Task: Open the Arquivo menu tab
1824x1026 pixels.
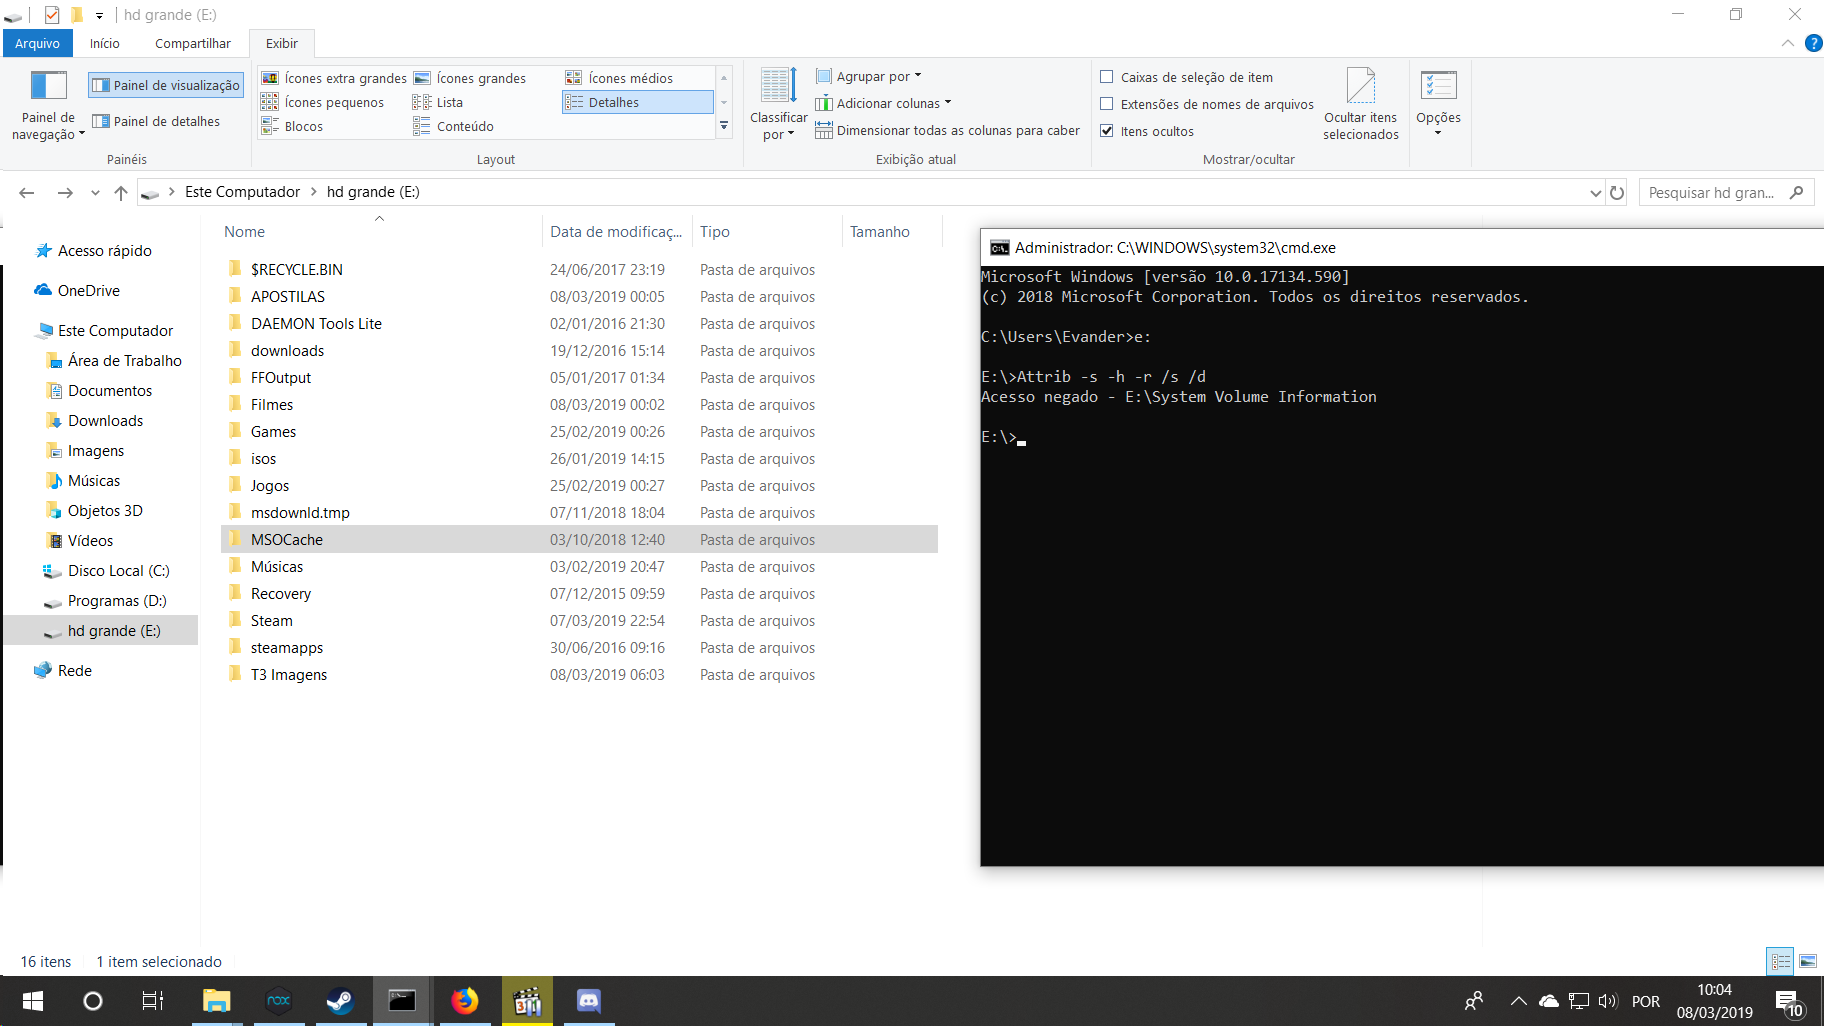Action: pos(37,43)
